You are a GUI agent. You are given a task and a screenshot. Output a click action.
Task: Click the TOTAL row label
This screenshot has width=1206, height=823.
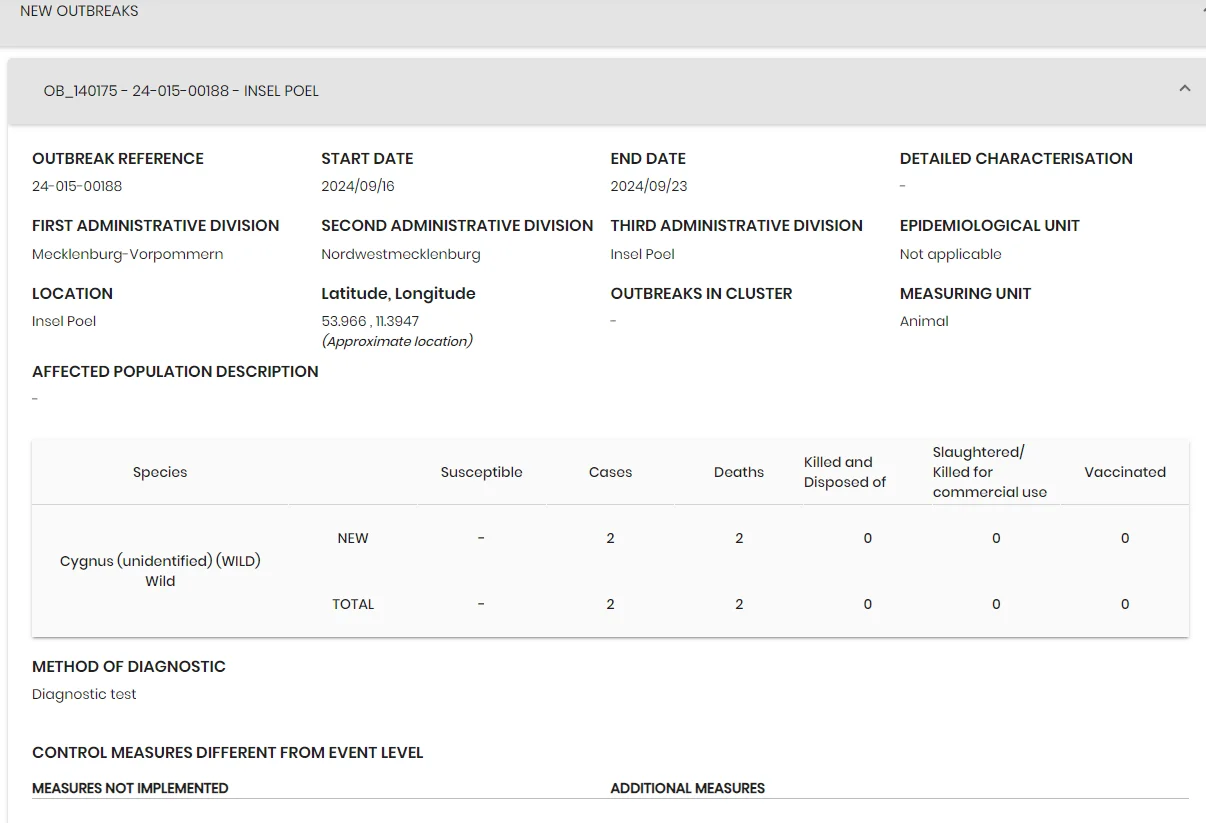[x=353, y=604]
